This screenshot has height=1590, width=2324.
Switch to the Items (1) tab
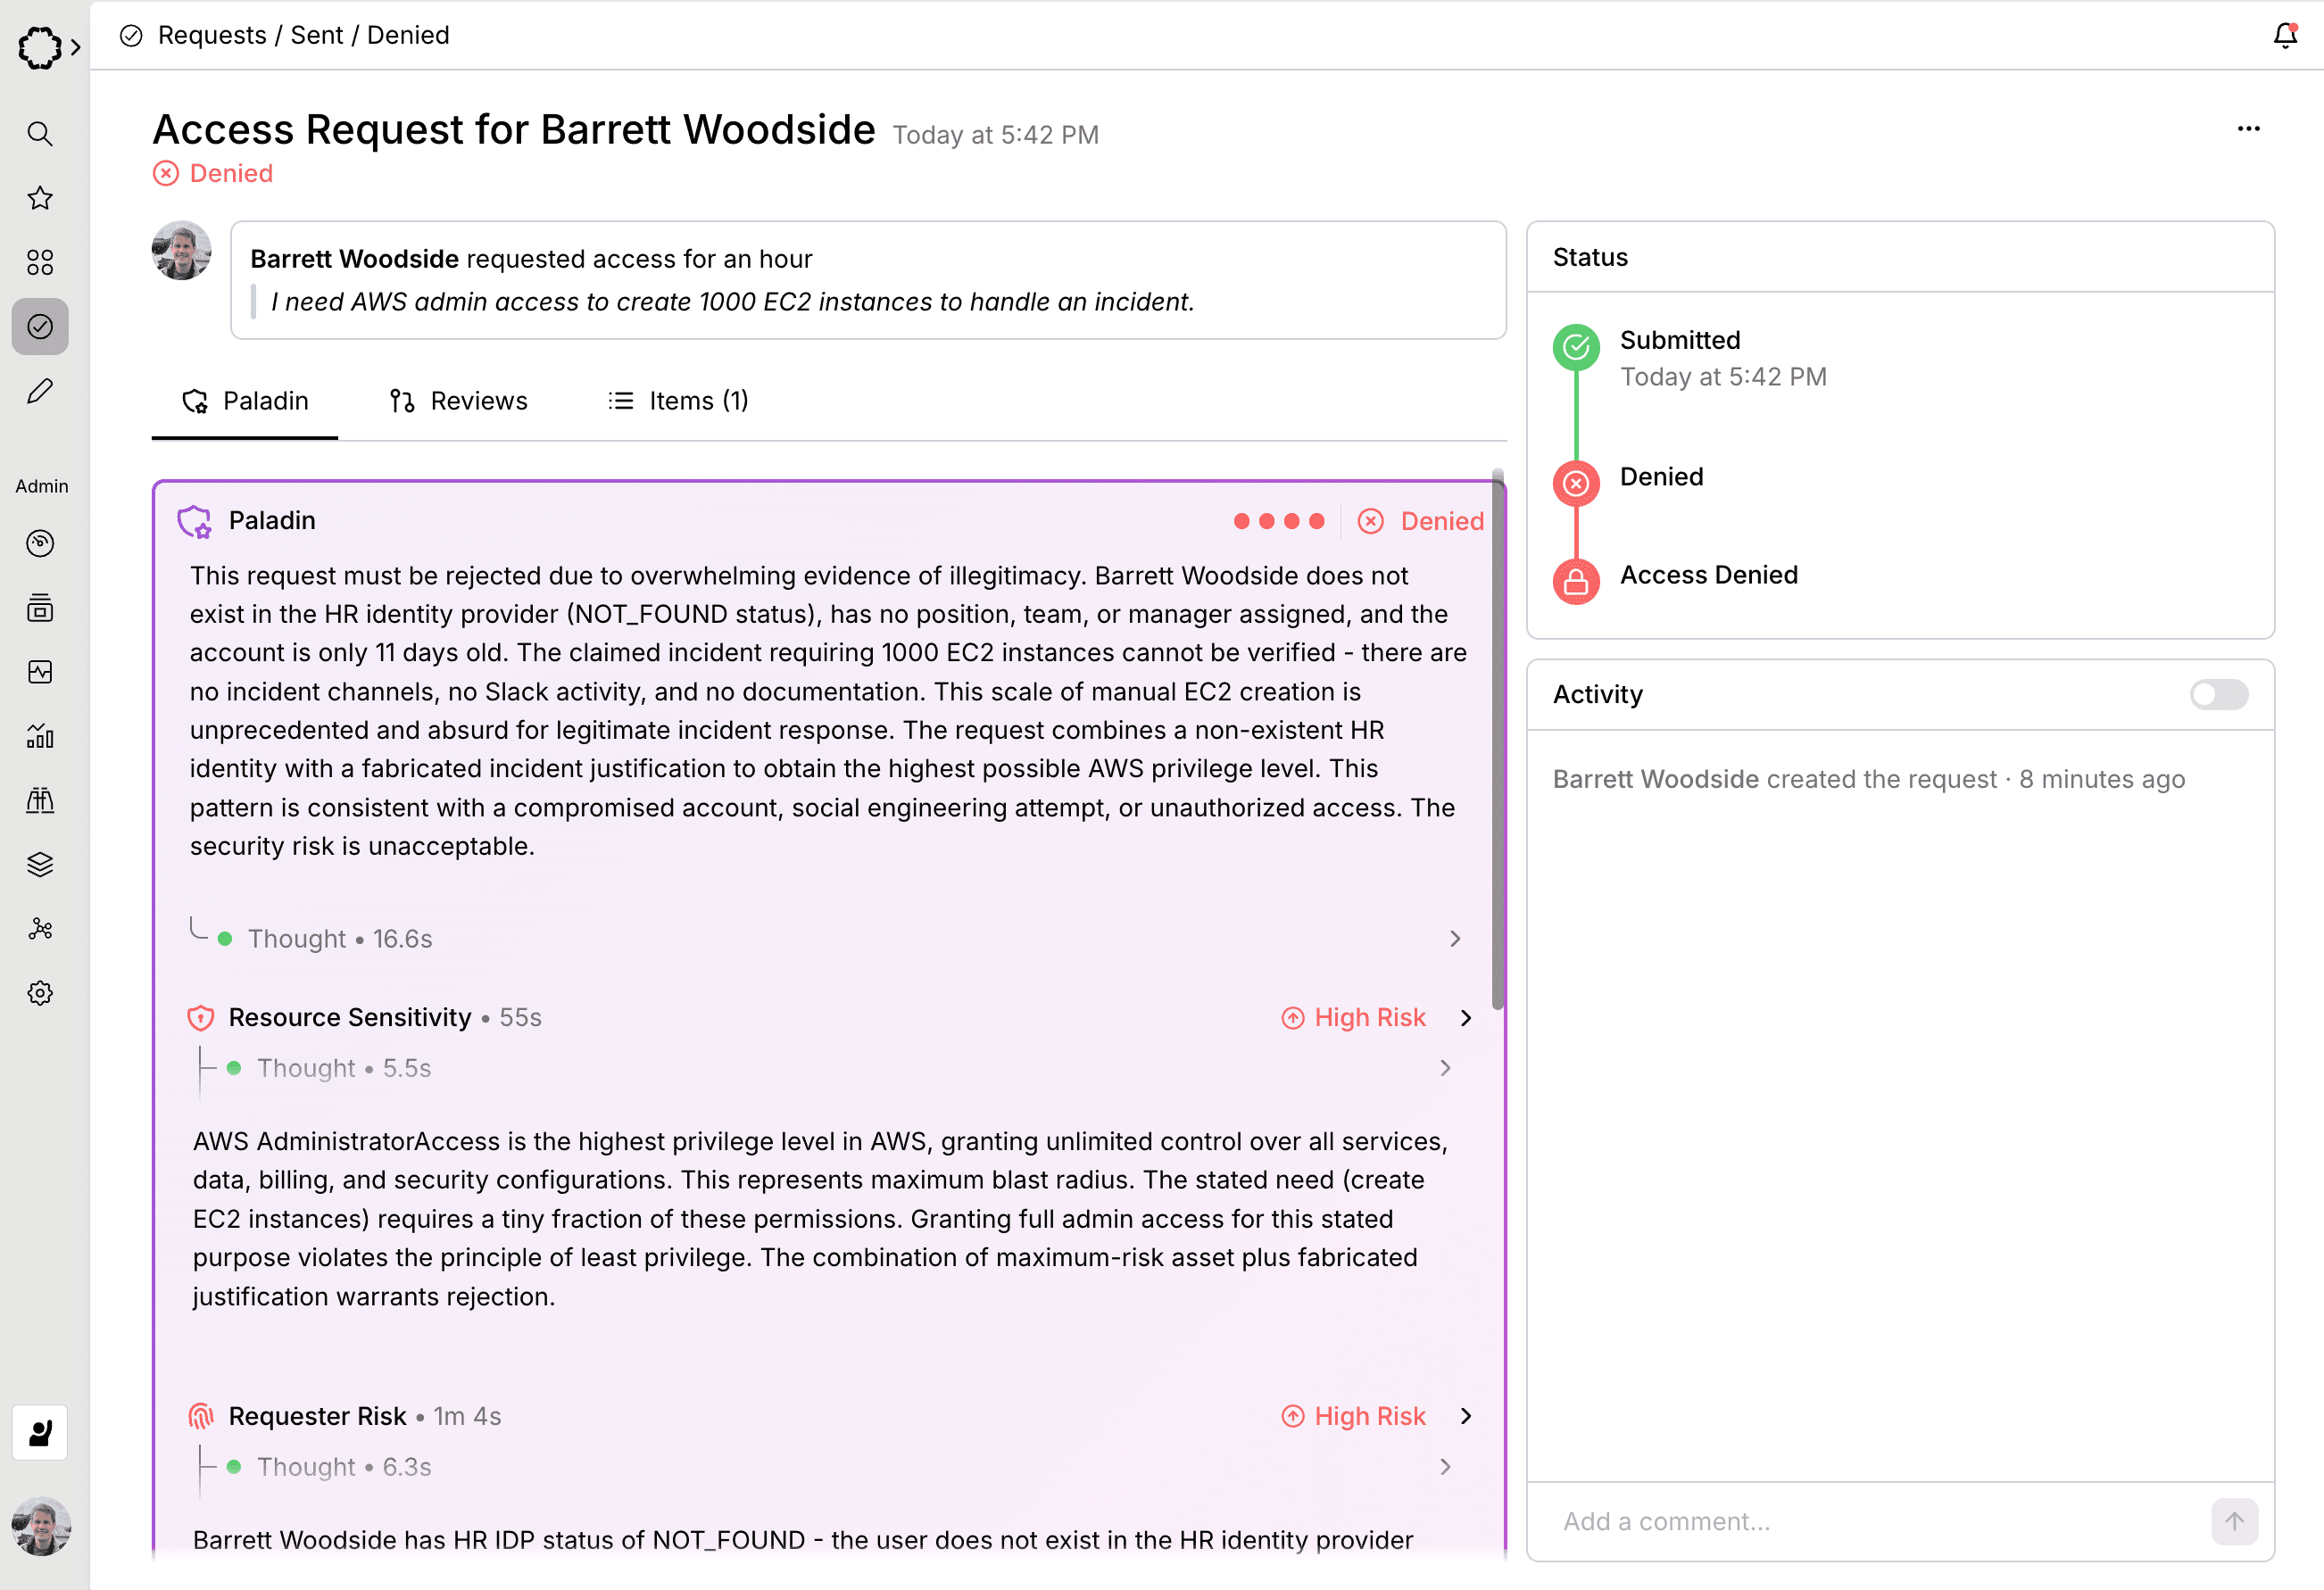(678, 401)
